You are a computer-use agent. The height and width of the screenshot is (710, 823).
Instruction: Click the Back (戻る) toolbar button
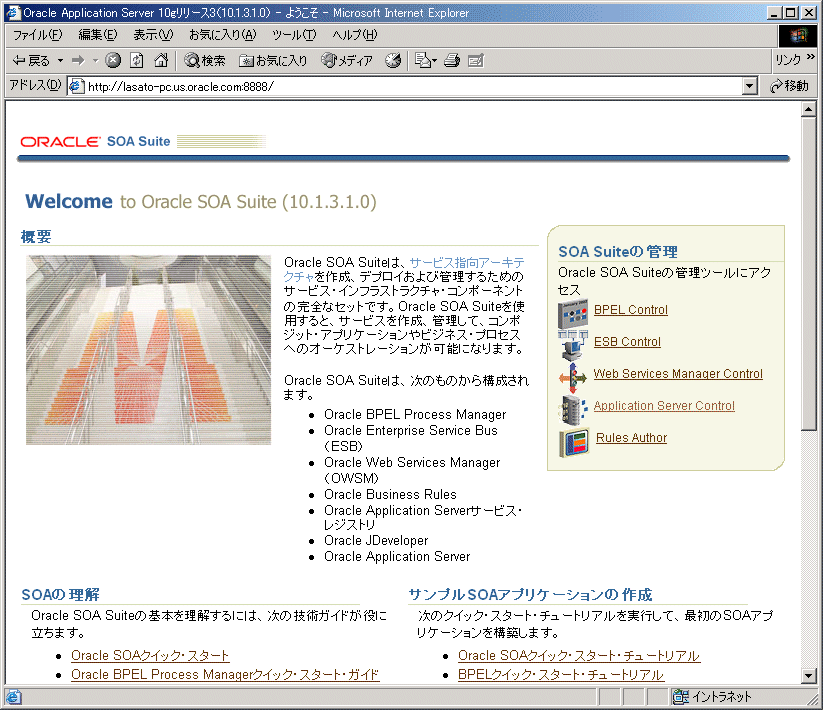(x=30, y=61)
